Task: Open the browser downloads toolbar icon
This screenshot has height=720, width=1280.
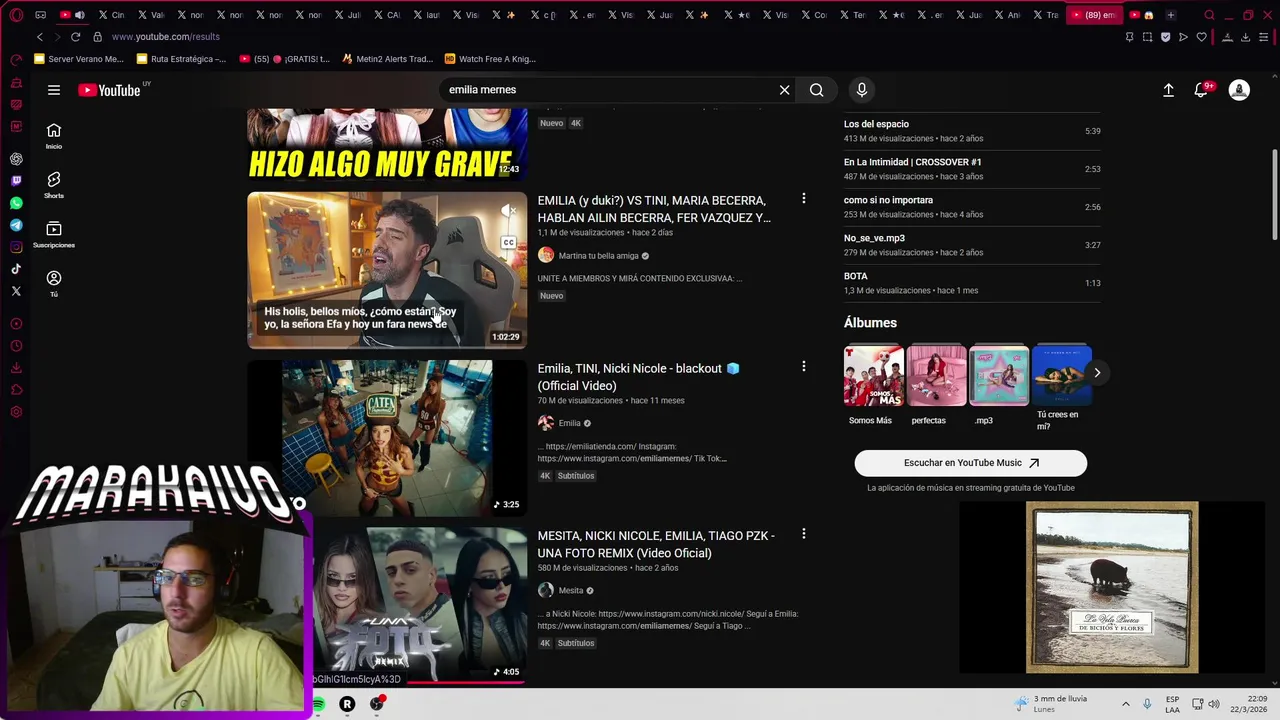Action: tap(1245, 37)
